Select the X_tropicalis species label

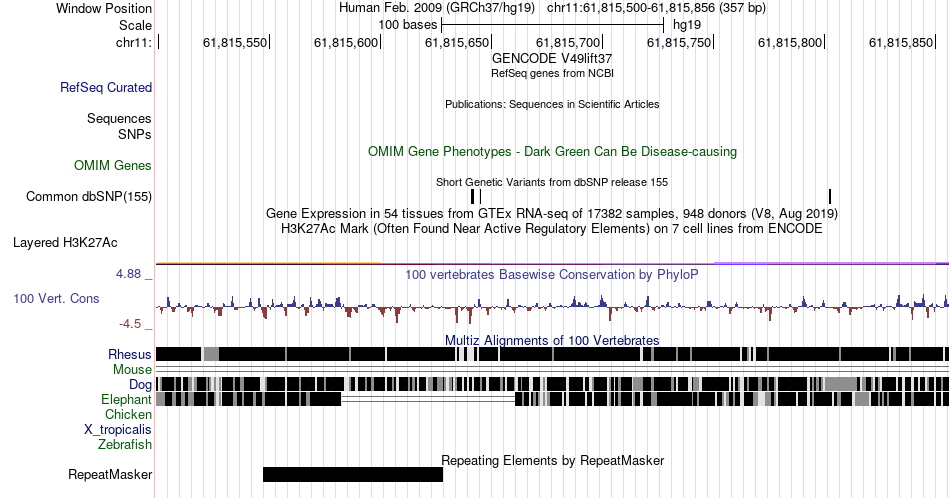[x=118, y=429]
